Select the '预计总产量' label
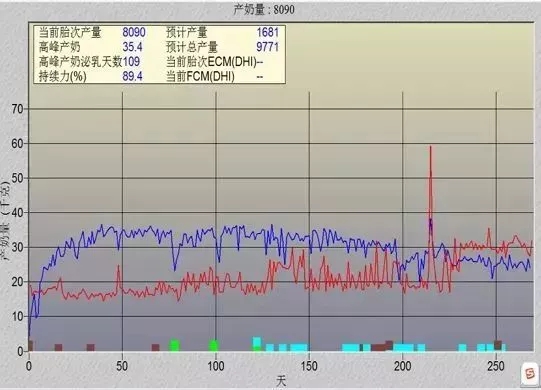The width and height of the screenshot is (541, 390). pos(192,47)
